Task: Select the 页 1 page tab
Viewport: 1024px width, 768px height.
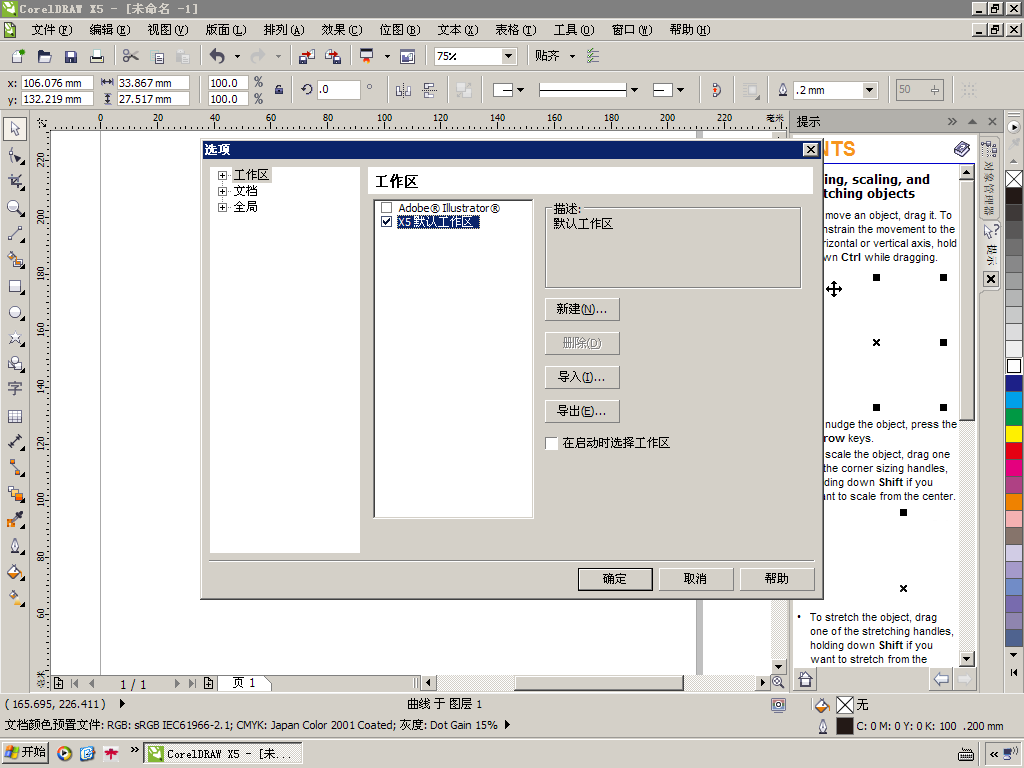Action: [244, 683]
